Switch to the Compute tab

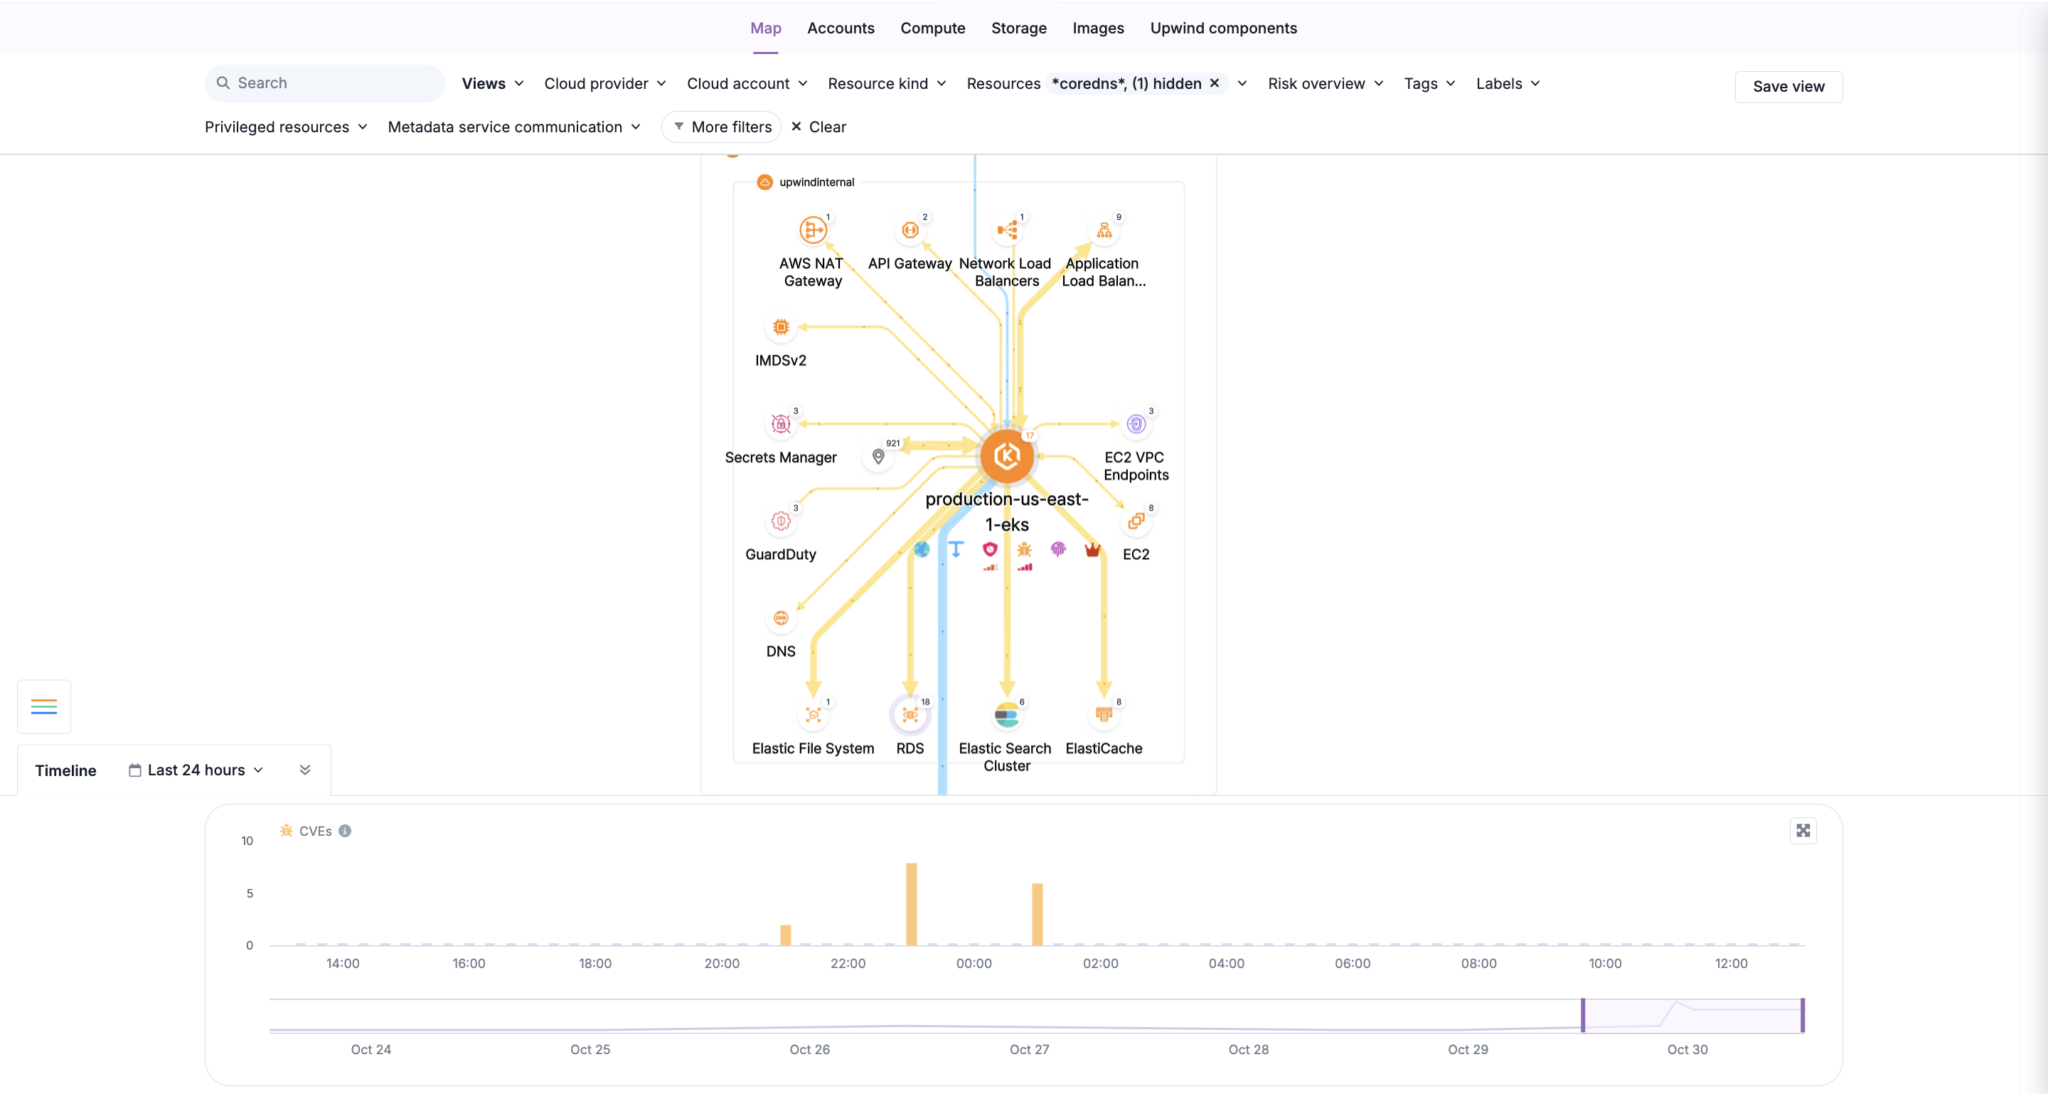tap(932, 28)
